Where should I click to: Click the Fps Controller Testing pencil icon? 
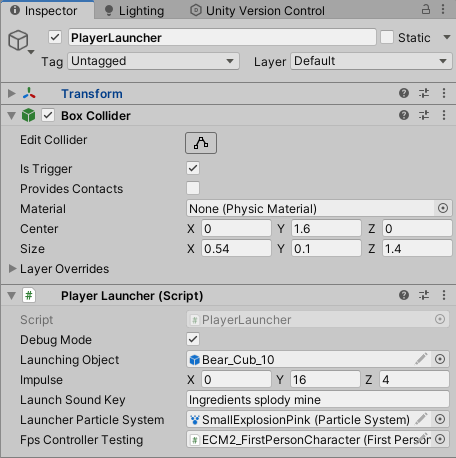[423, 438]
